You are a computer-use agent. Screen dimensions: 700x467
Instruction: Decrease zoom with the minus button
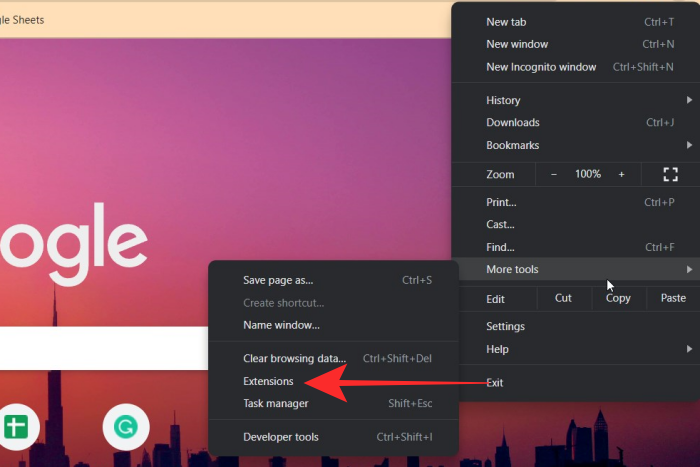554,174
